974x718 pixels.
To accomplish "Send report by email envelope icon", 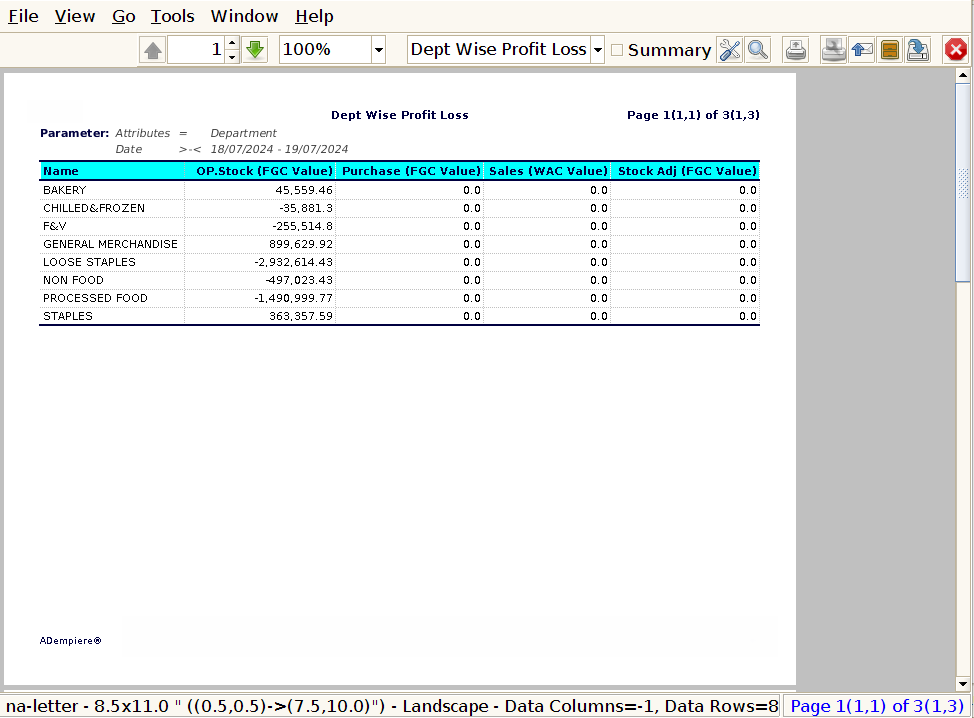I will (862, 50).
